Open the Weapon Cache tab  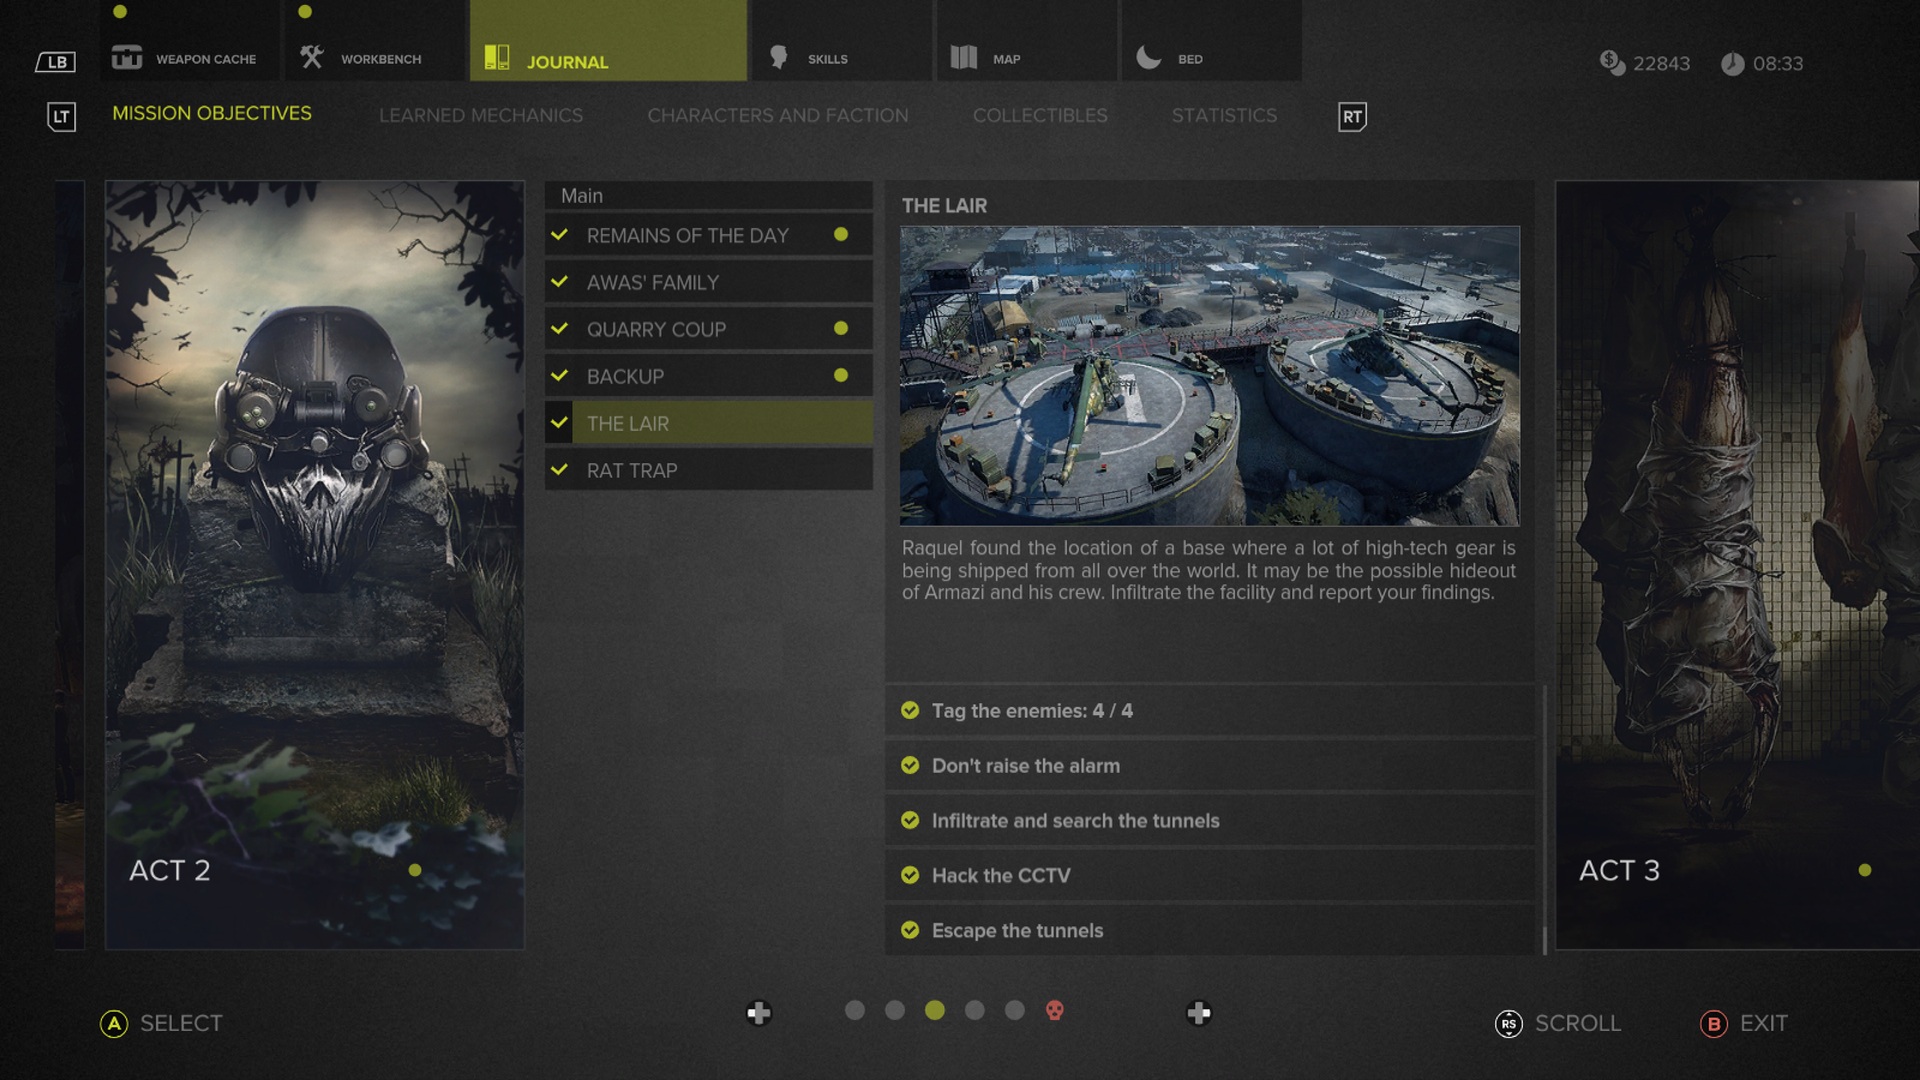[x=190, y=41]
